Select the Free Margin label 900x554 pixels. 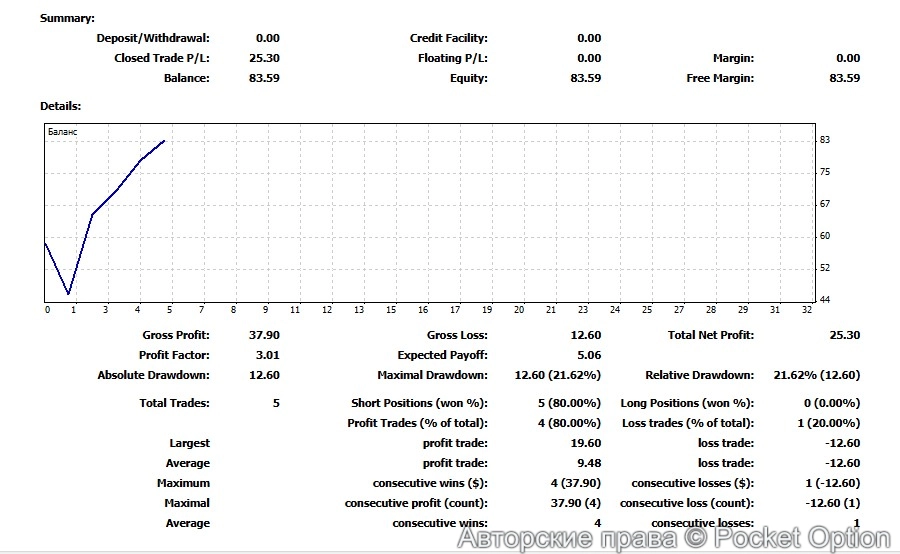tap(720, 78)
